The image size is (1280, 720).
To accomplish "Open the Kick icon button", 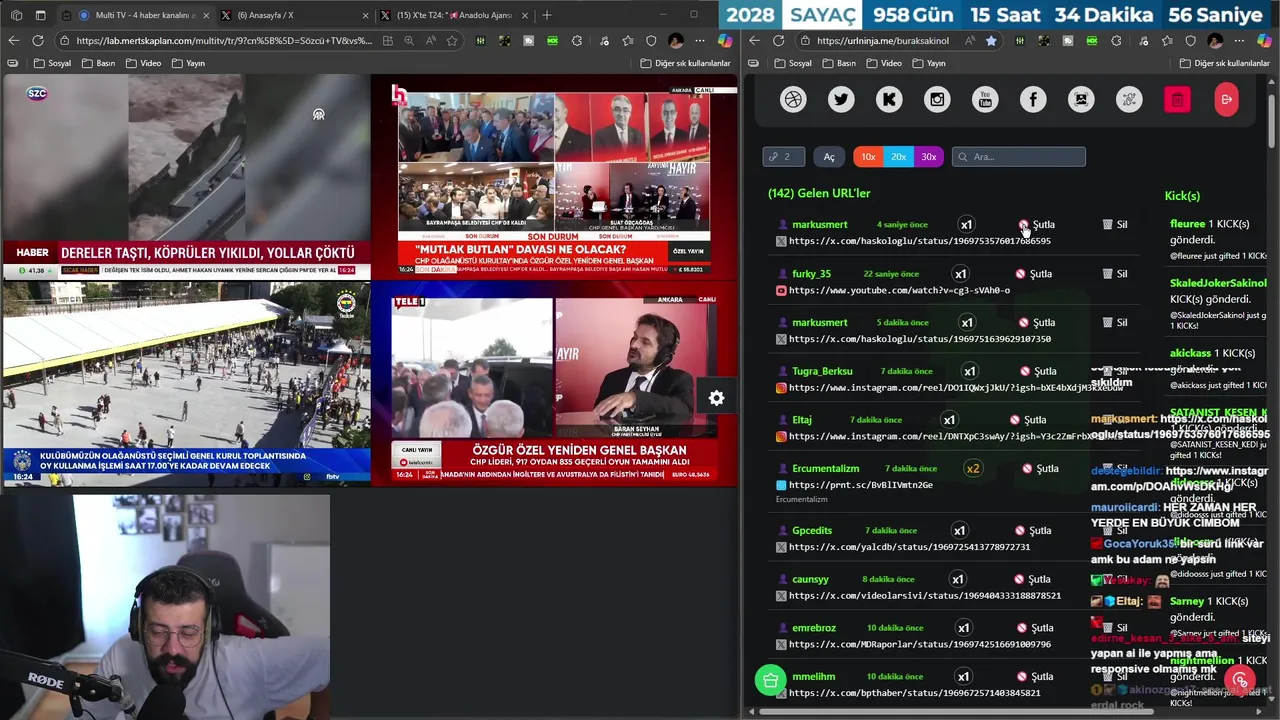I will click(x=889, y=99).
